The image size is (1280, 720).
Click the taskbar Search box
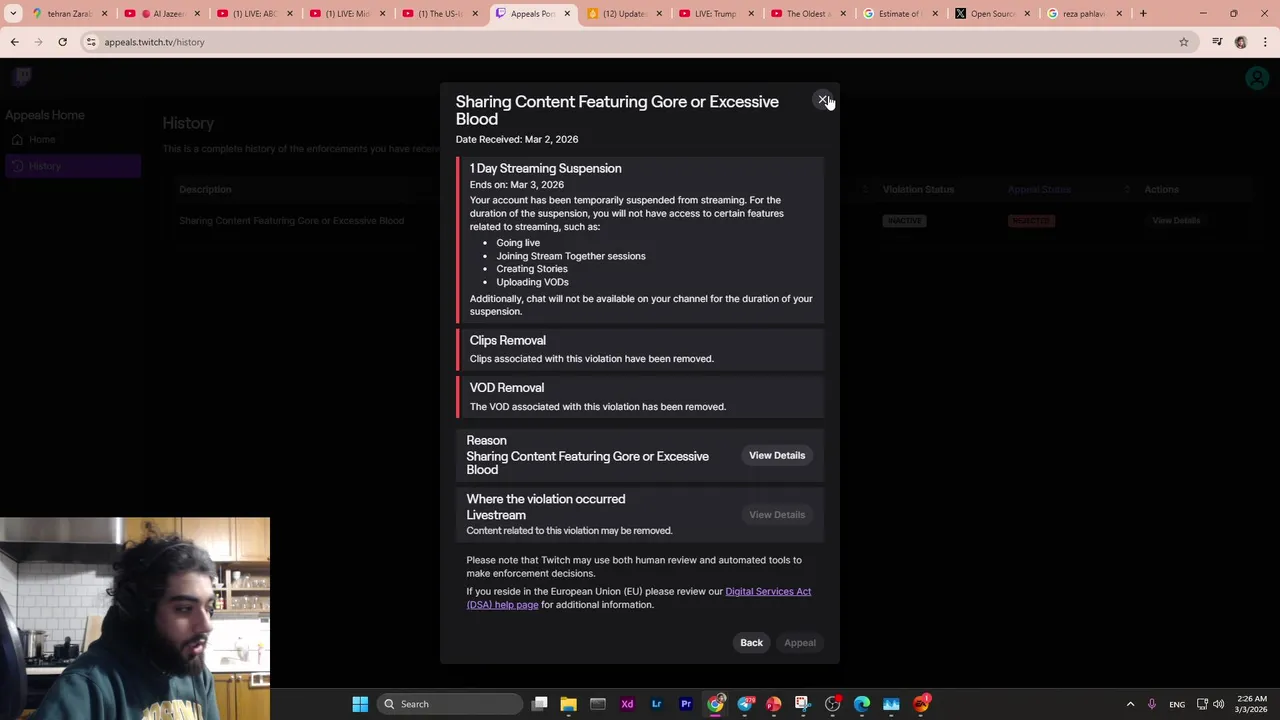point(450,704)
